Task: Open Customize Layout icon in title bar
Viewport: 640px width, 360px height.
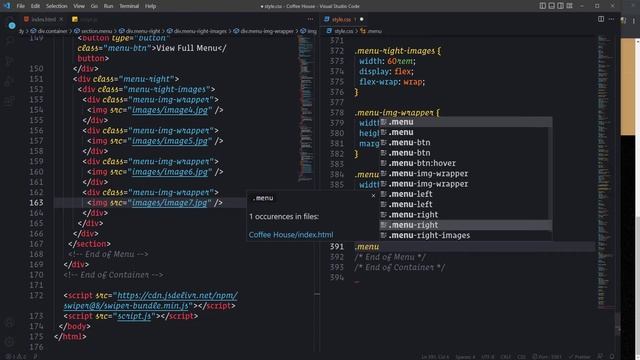Action: coord(569,6)
